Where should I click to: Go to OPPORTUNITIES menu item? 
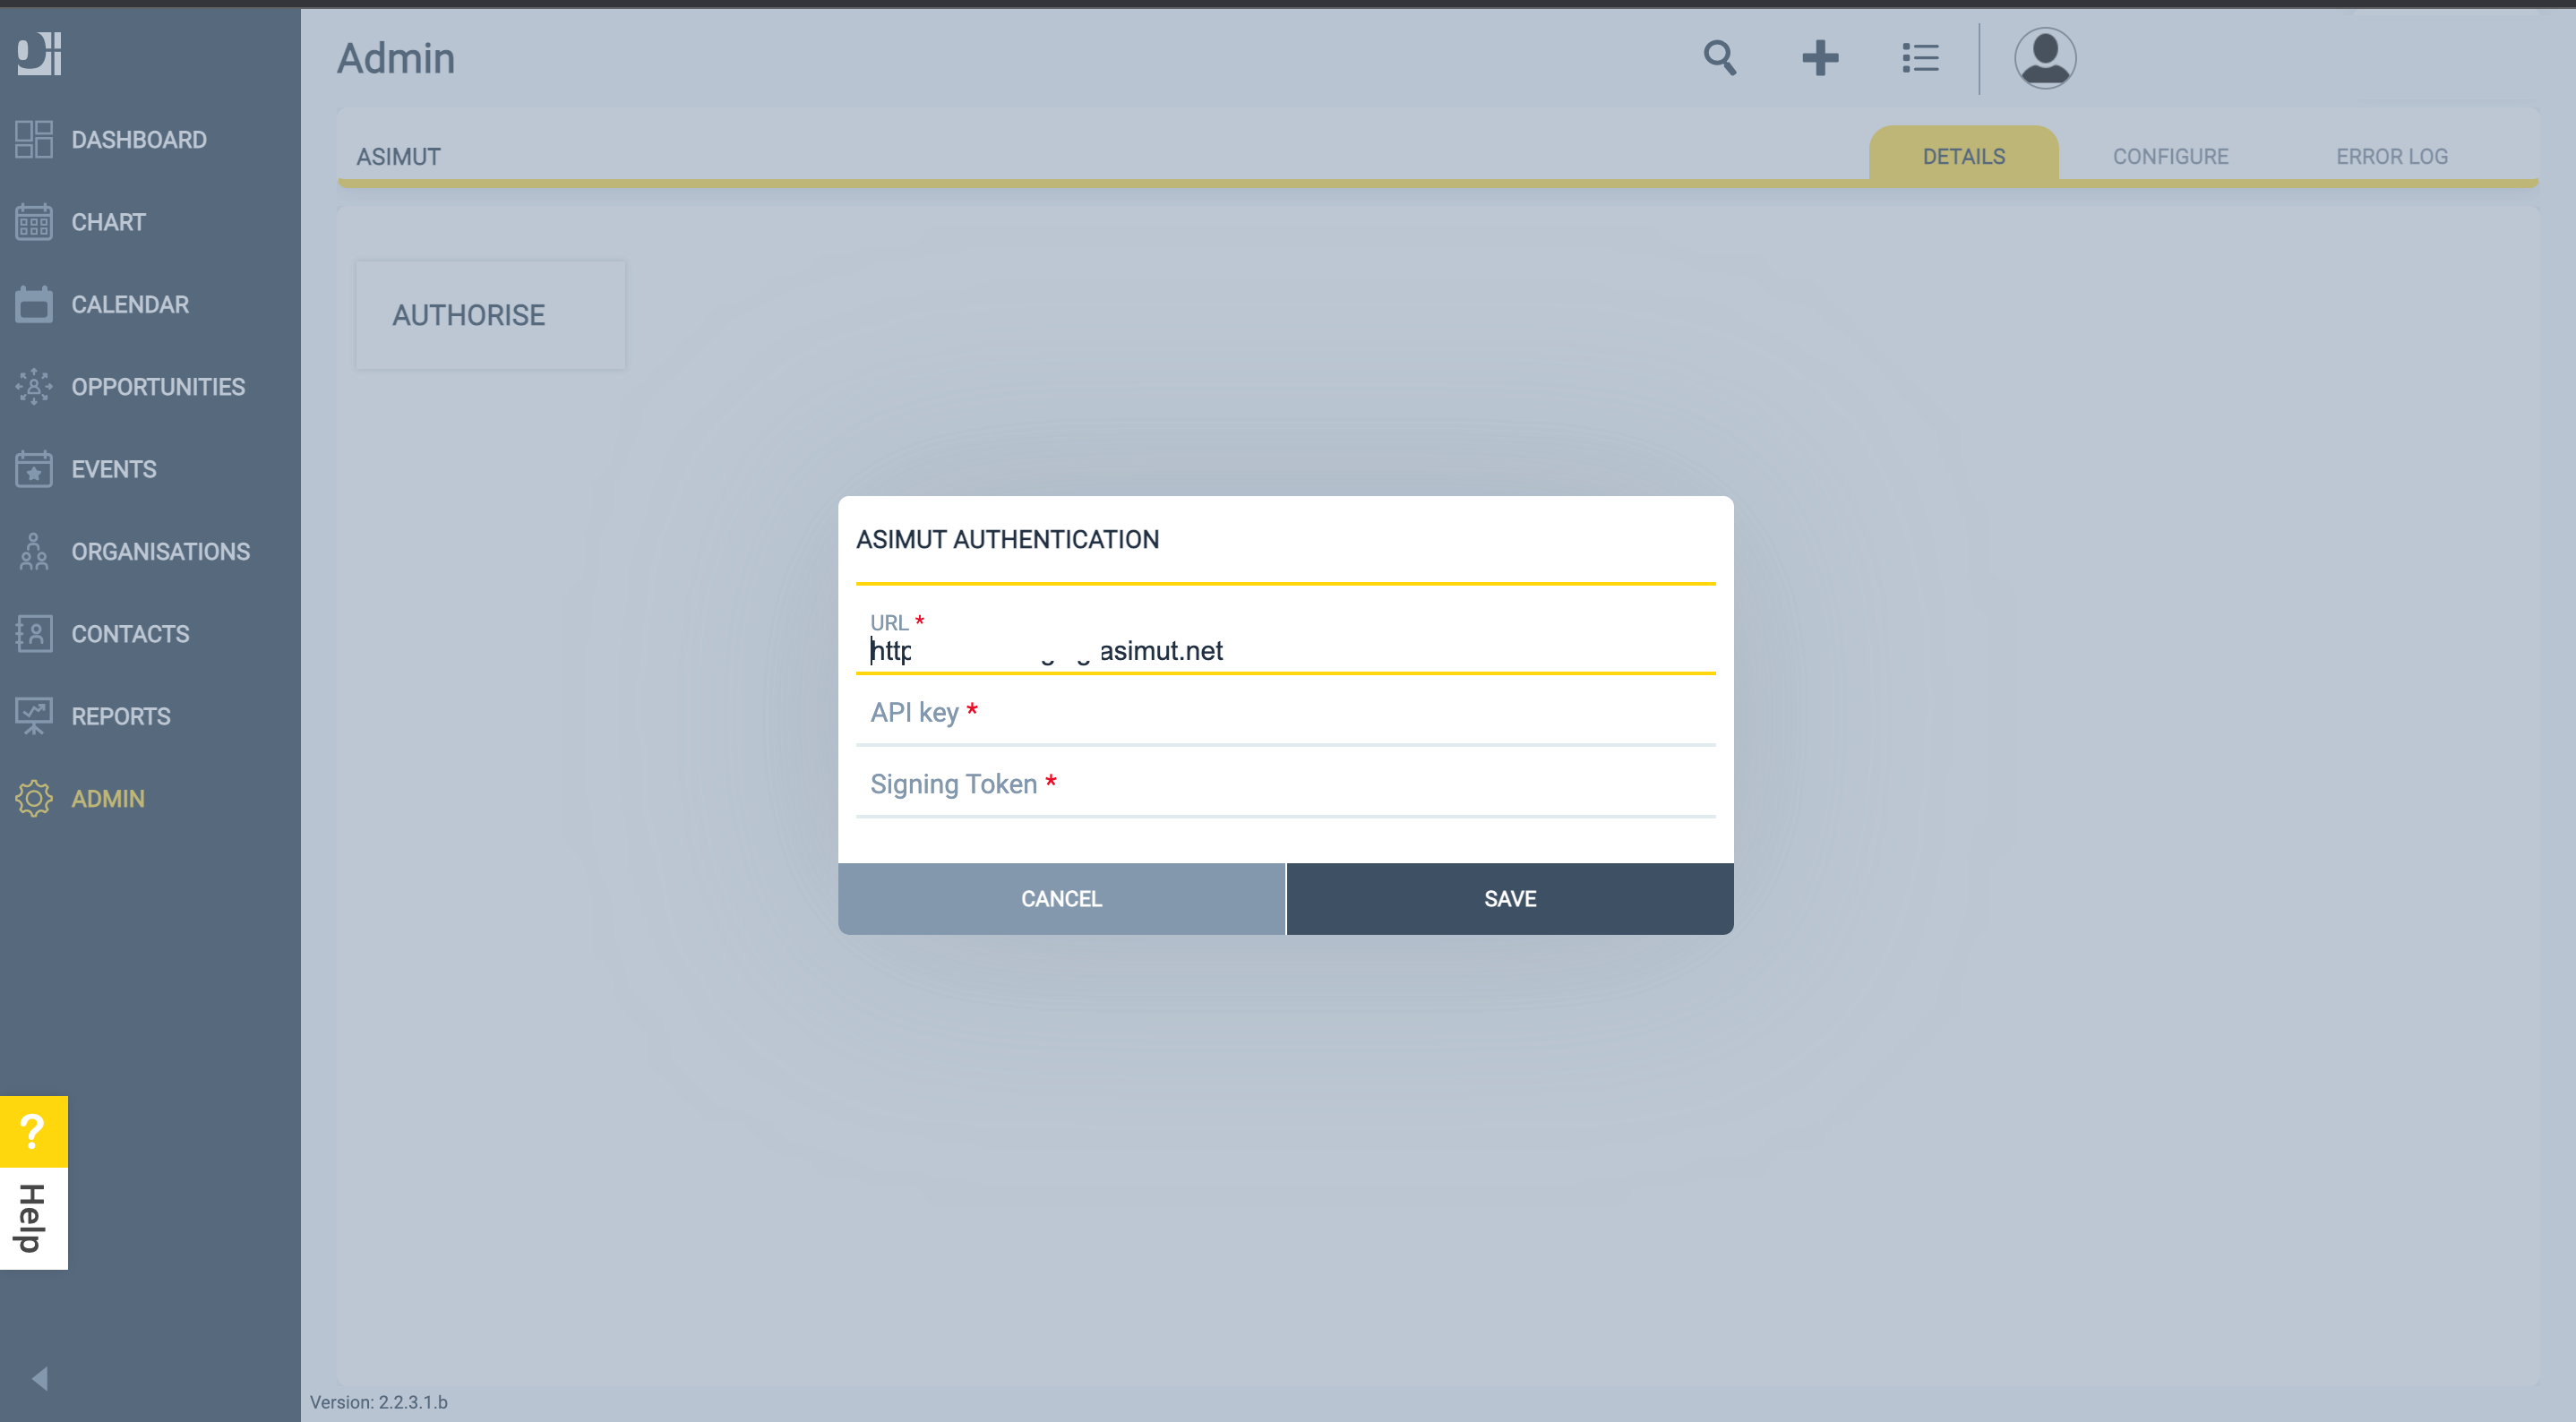tap(158, 386)
